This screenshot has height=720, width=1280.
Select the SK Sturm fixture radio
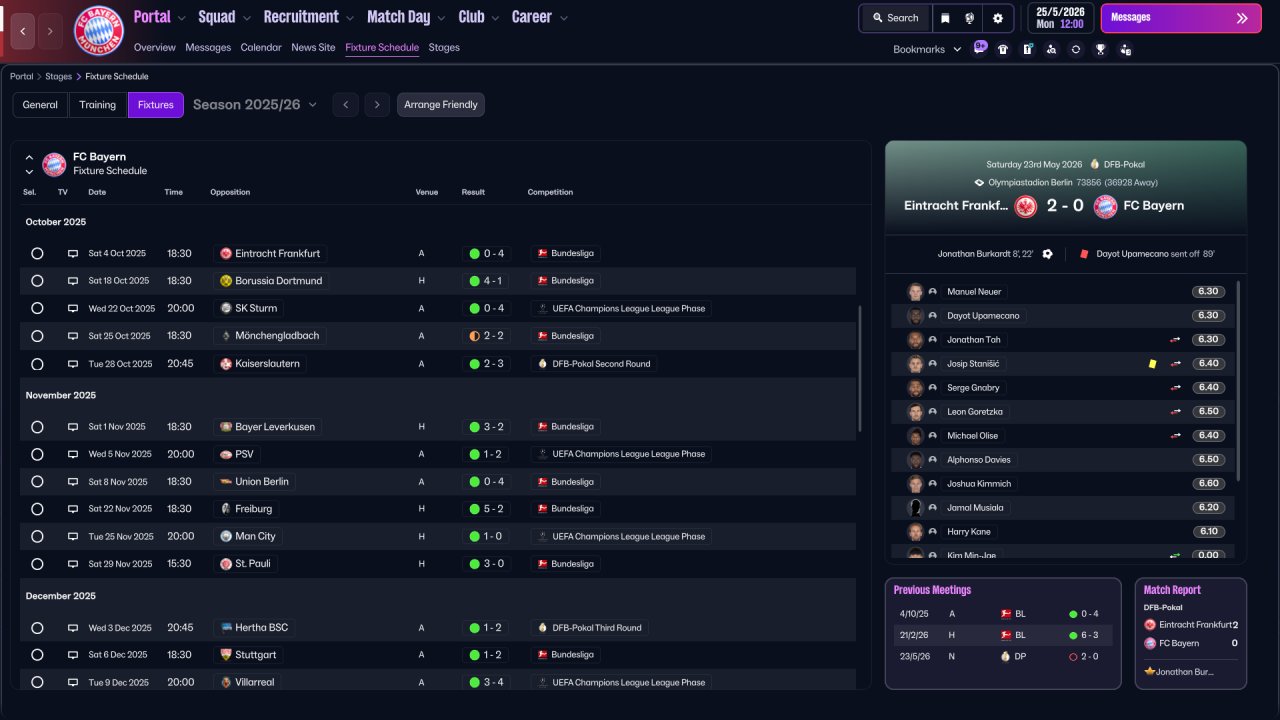pyautogui.click(x=37, y=309)
